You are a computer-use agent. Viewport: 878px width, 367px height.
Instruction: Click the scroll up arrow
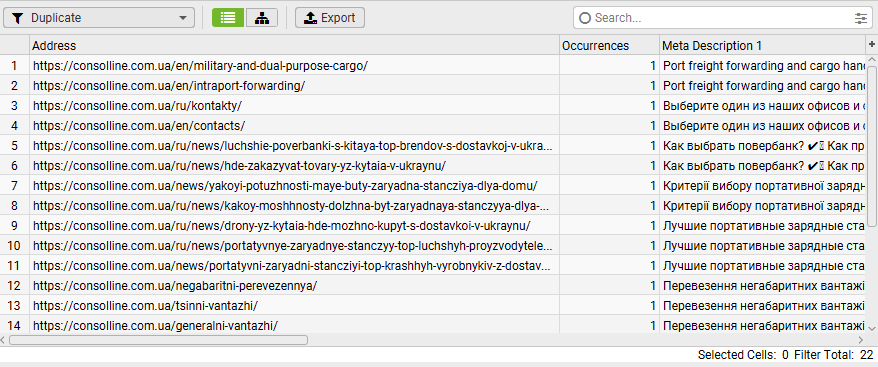point(872,59)
